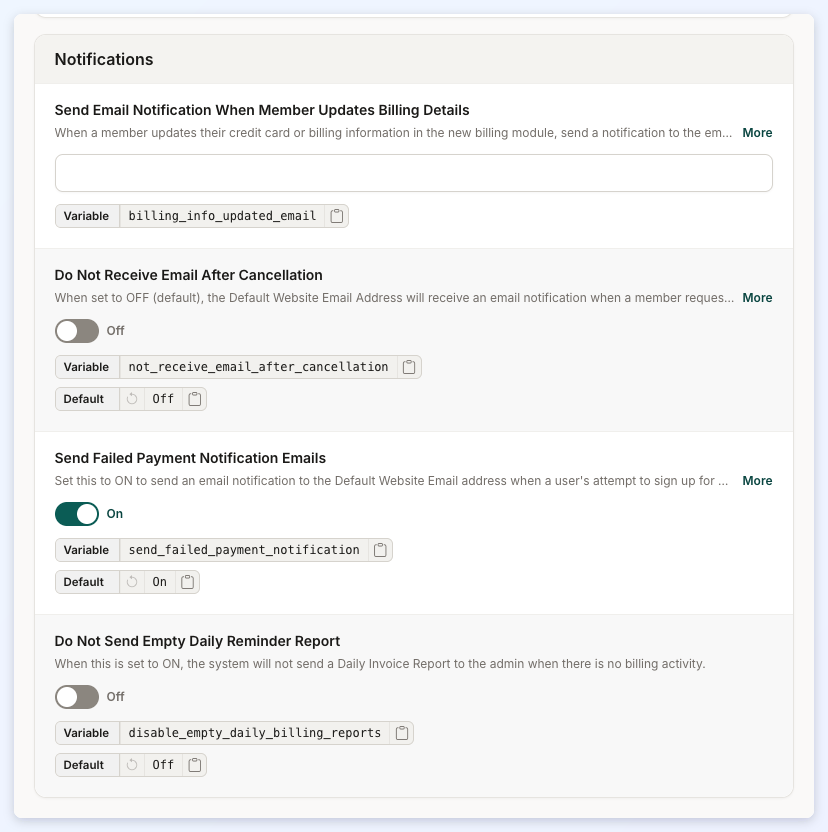Click the not_receive_email_after_cancellation variable text
Image resolution: width=828 pixels, height=832 pixels.
point(258,367)
